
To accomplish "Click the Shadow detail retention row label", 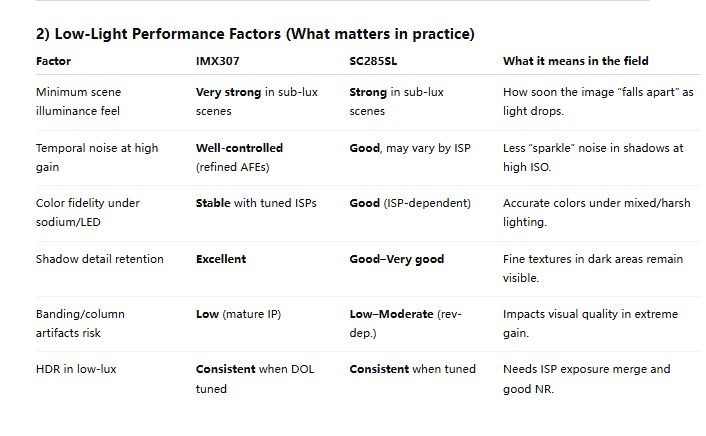I will tap(99, 259).
